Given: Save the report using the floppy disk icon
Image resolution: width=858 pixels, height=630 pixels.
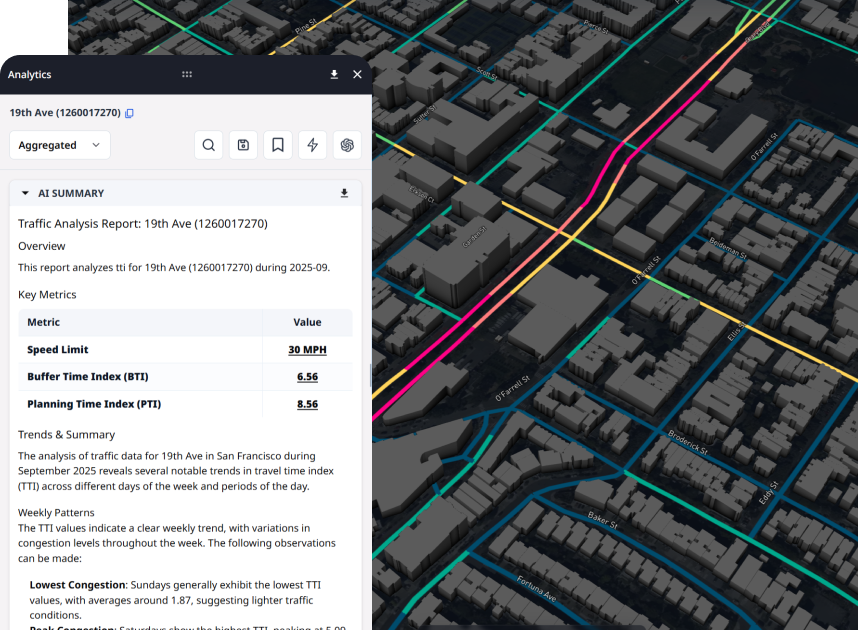Looking at the screenshot, I should click(x=243, y=145).
